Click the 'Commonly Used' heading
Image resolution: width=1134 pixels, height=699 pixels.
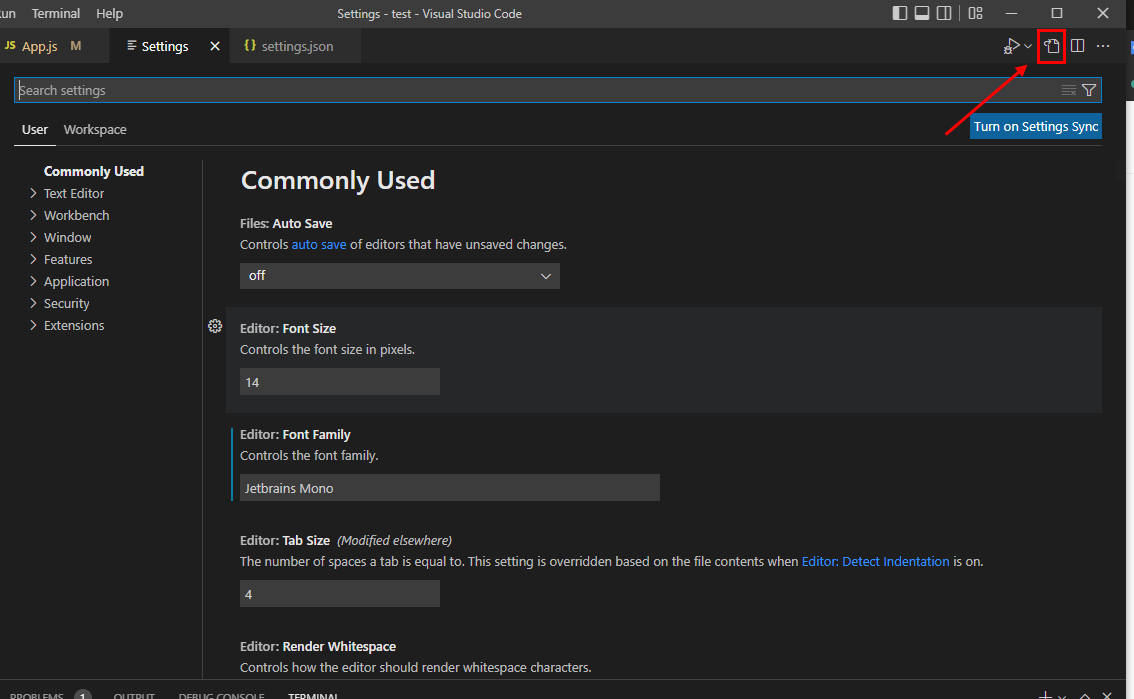(x=338, y=180)
